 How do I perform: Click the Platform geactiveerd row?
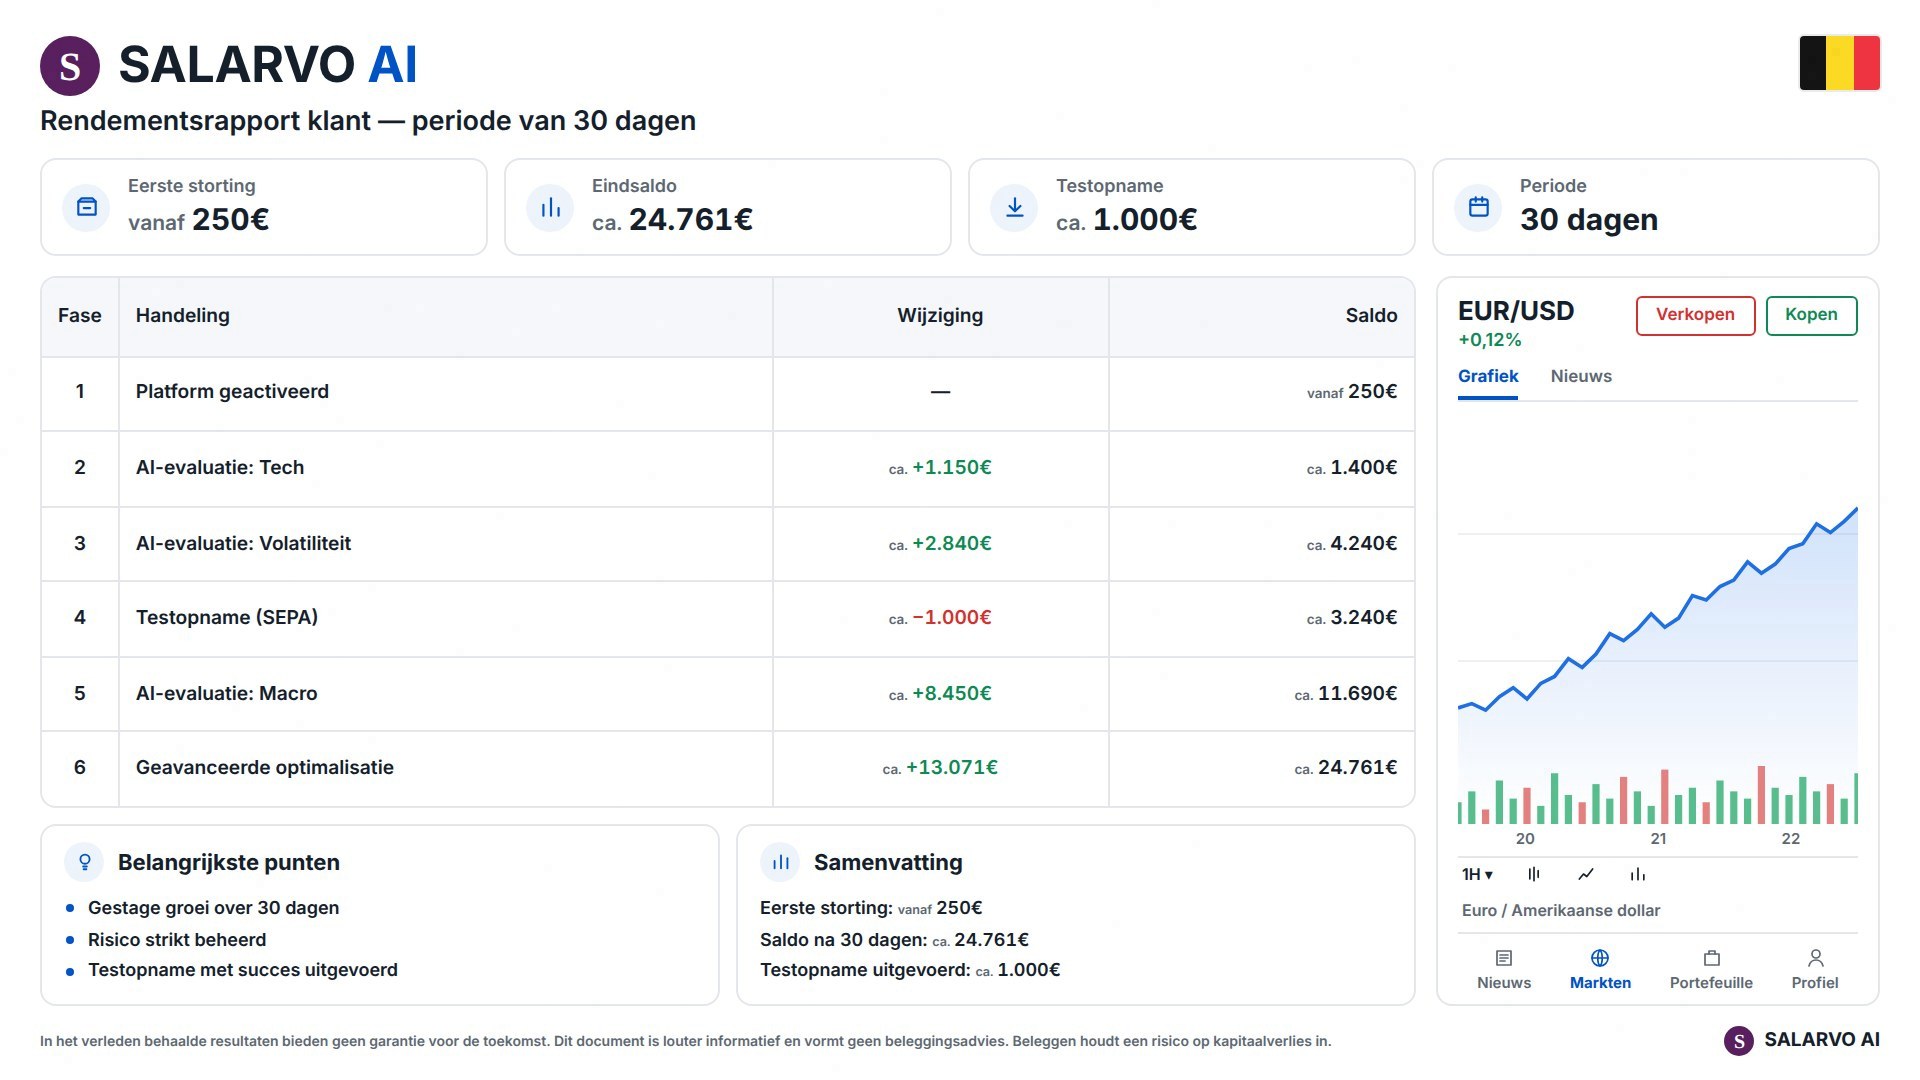pos(728,392)
